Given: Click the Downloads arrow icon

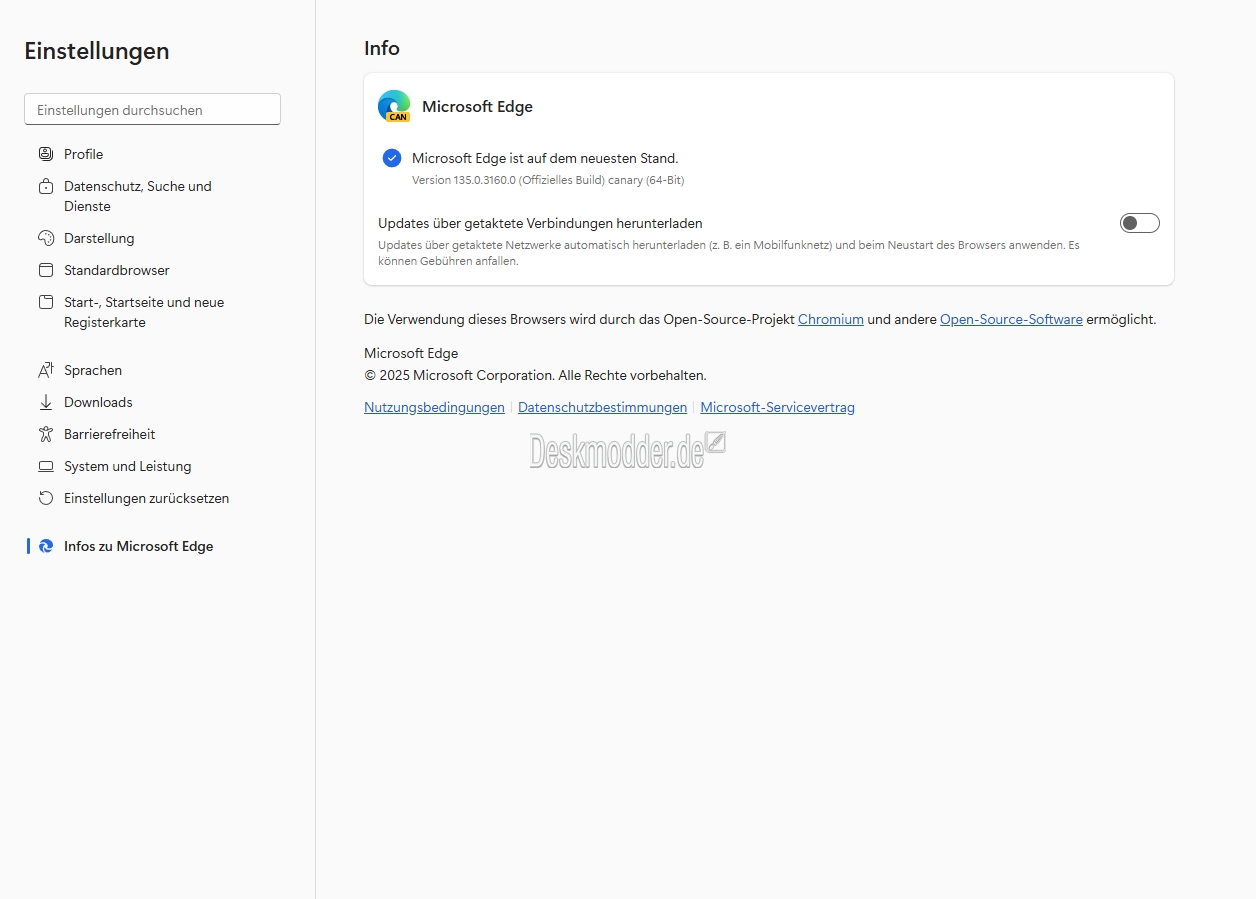Looking at the screenshot, I should 45,402.
